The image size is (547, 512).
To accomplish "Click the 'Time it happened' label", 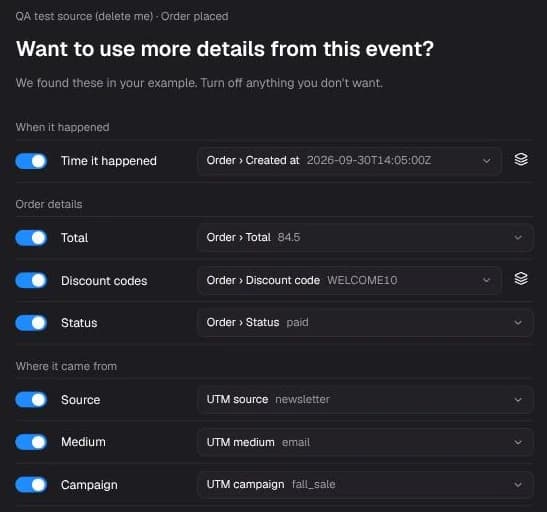I will click(109, 161).
